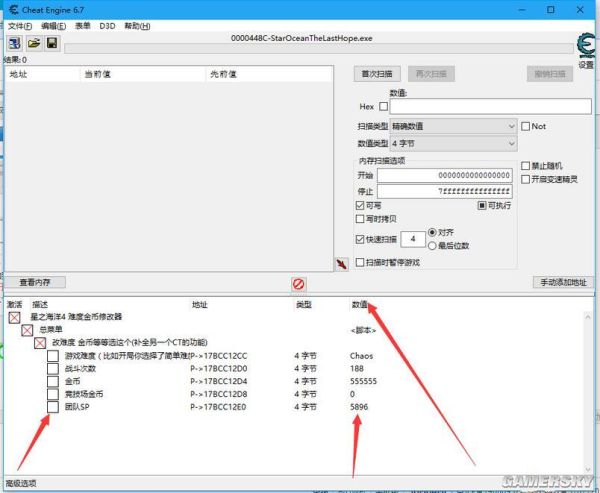Select the address P->17BCC12CC
The image size is (600, 493).
pos(219,356)
